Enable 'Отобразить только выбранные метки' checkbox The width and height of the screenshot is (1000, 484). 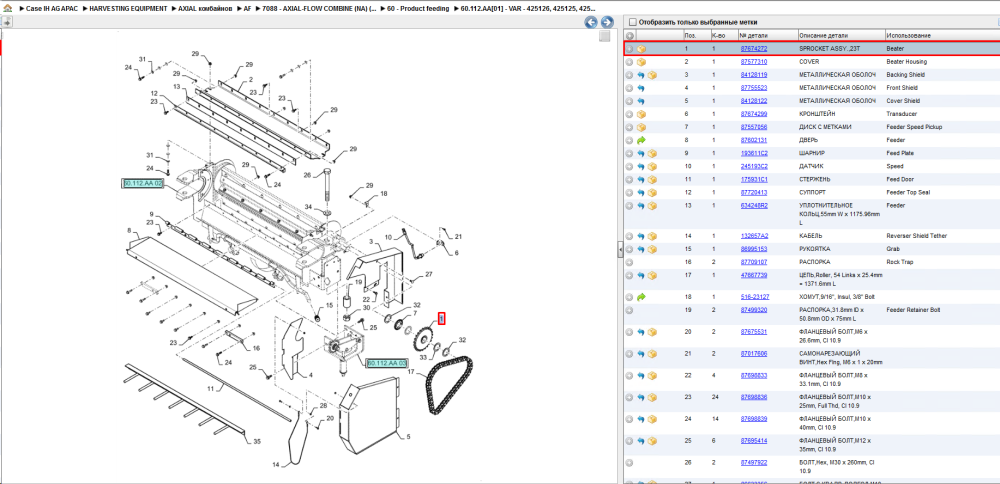pyautogui.click(x=633, y=22)
